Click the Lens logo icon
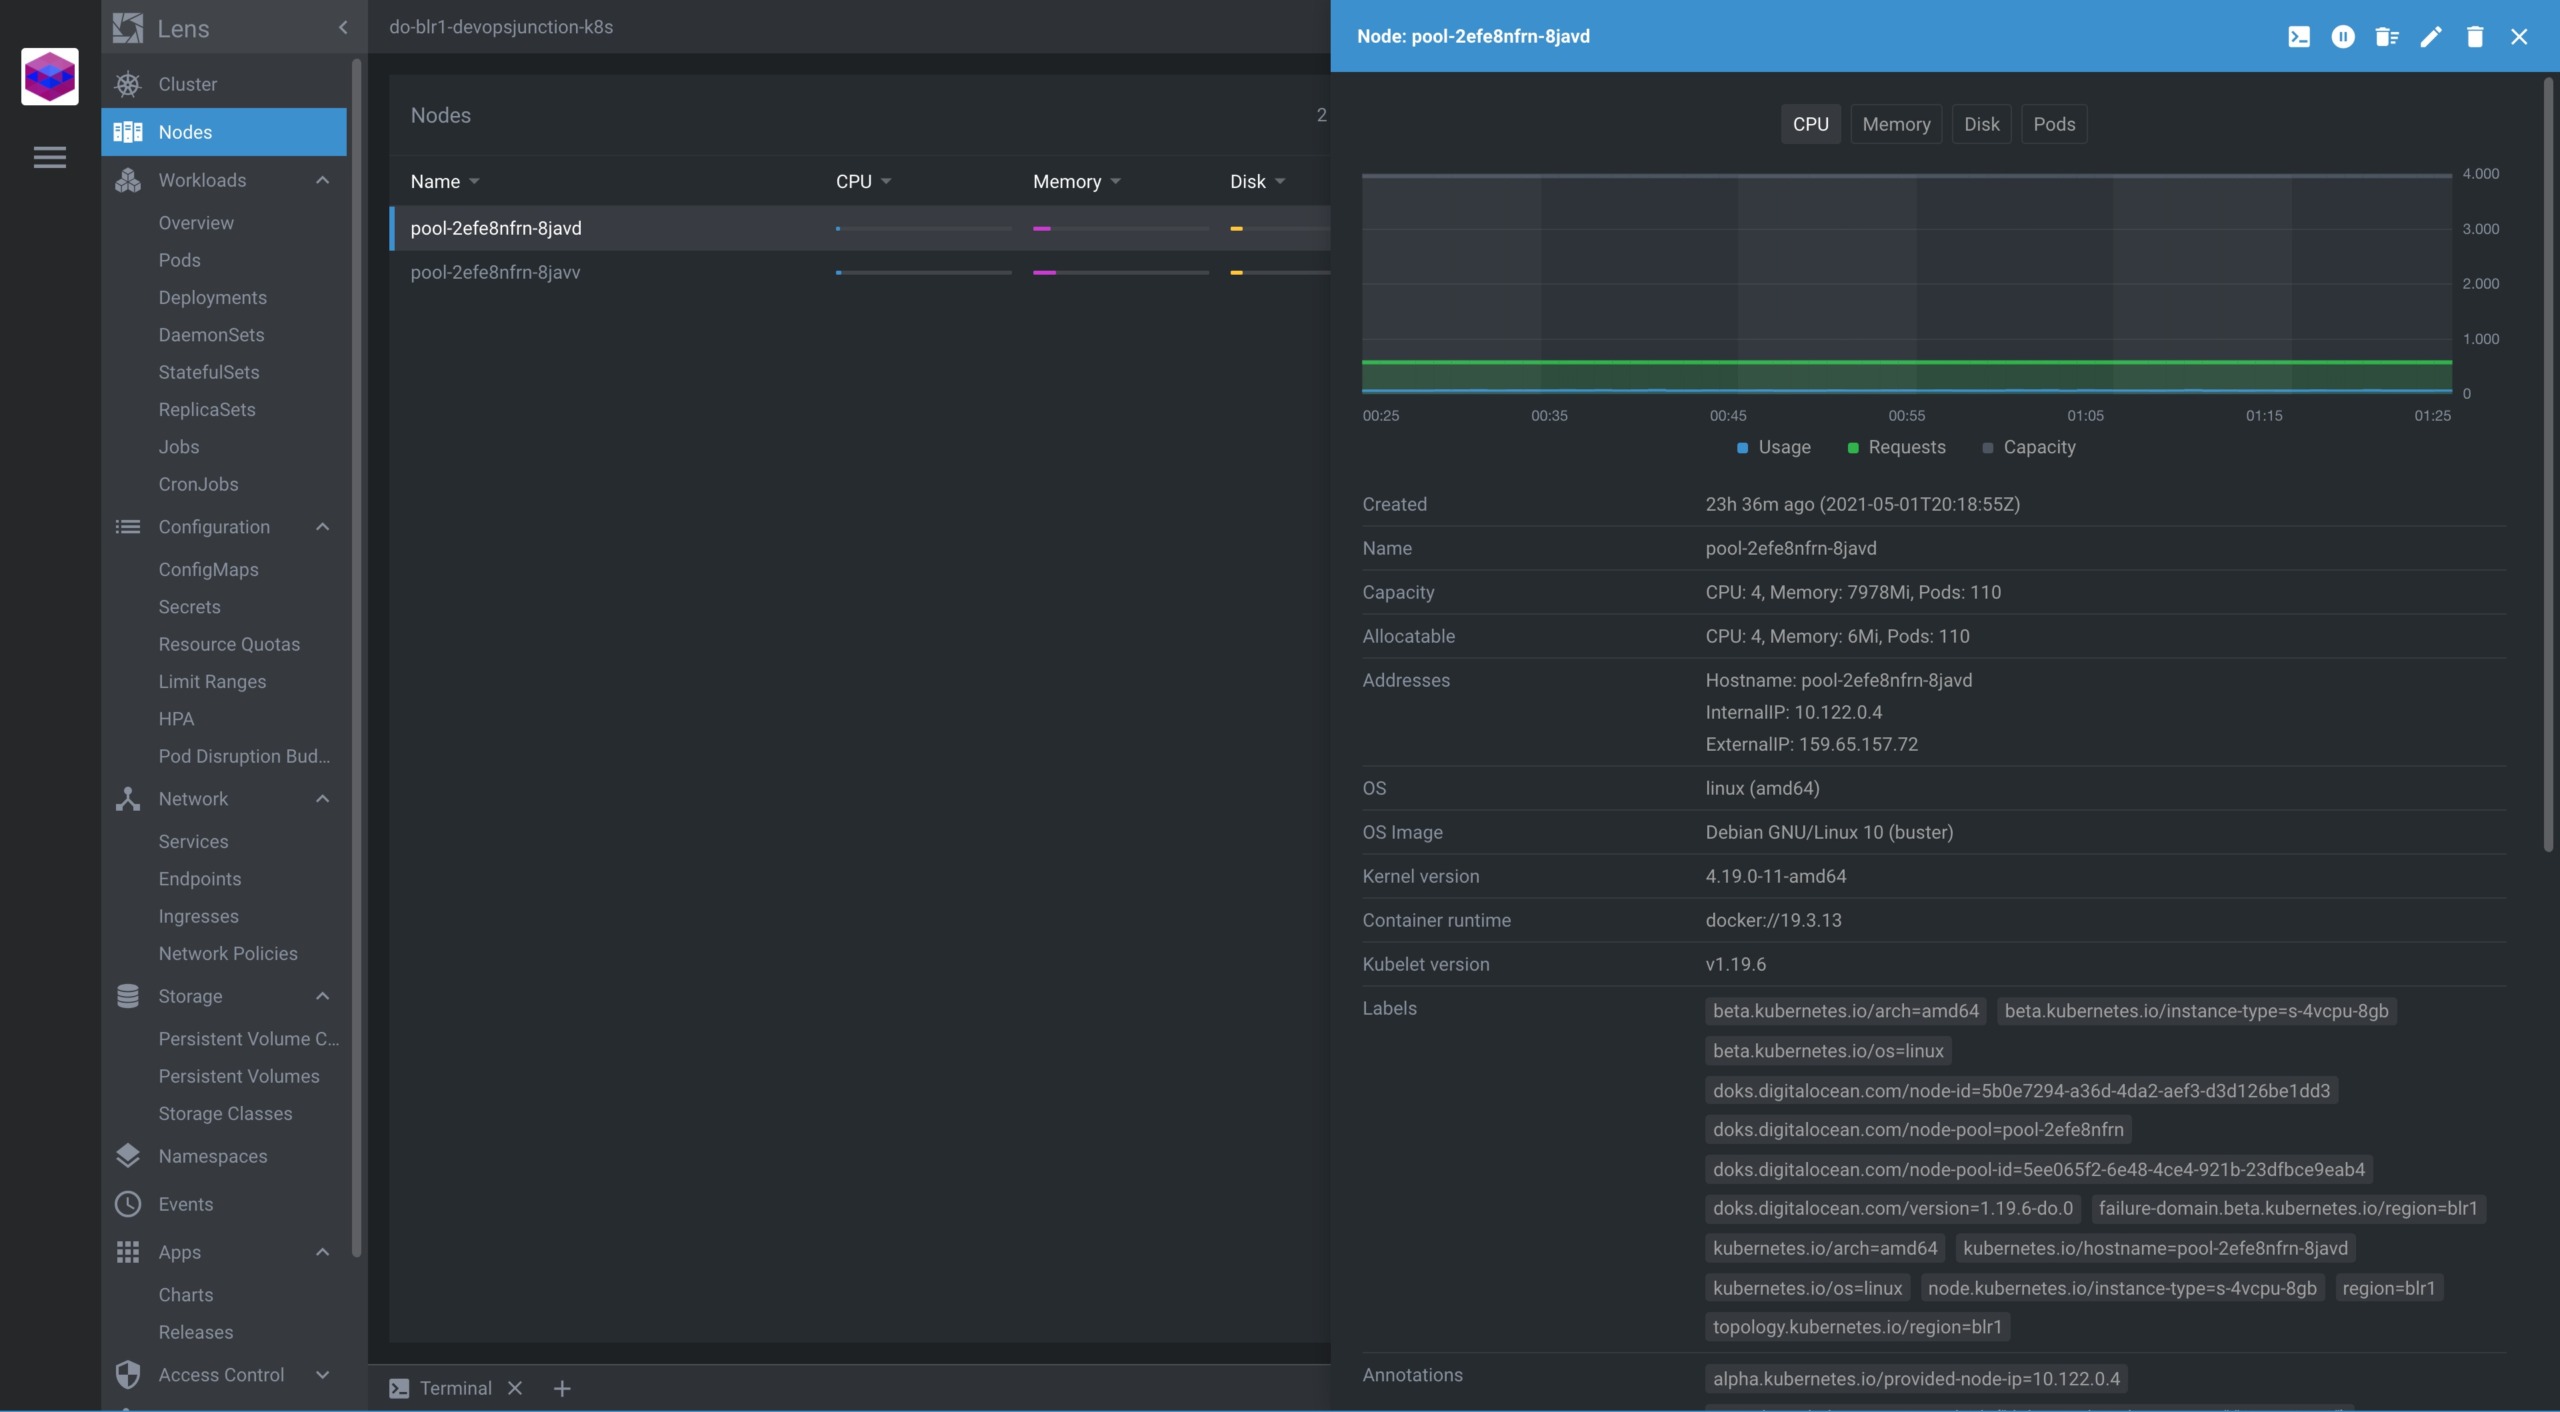 pyautogui.click(x=128, y=27)
